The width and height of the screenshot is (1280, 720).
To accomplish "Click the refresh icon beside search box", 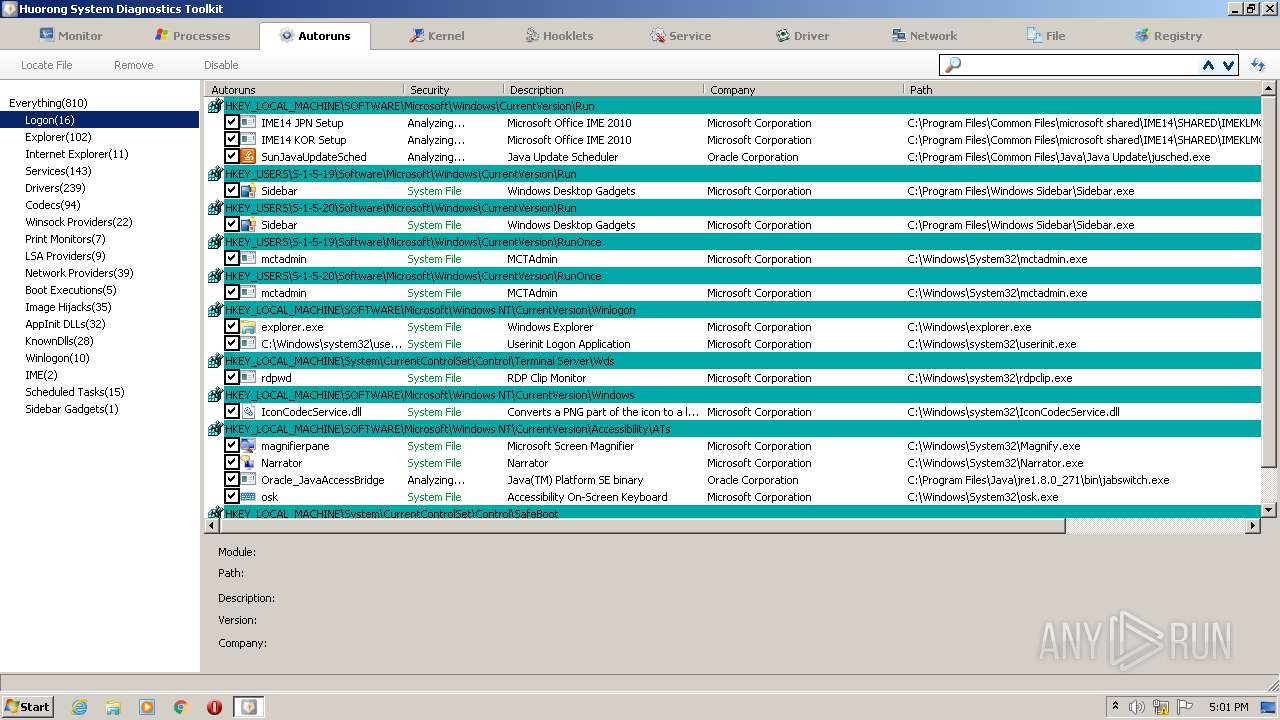I will coord(1258,65).
